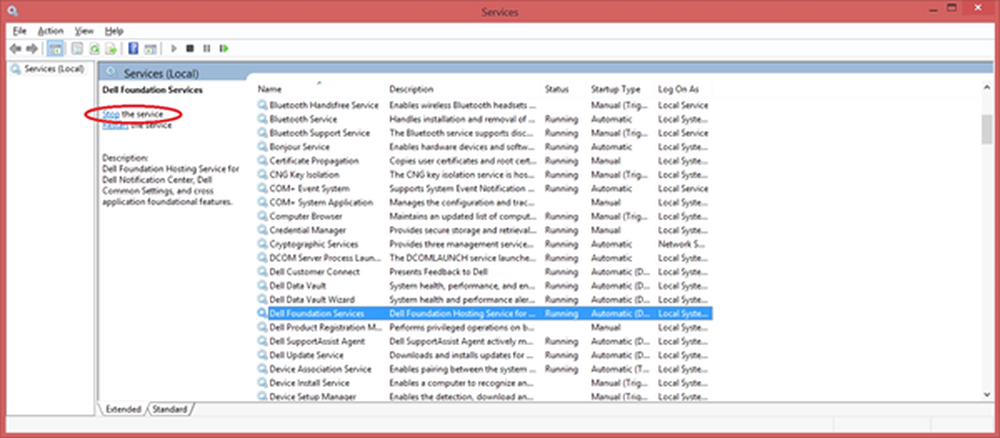Viewport: 1000px width, 438px height.
Task: Click the Services (Local) header in details pane
Action: click(161, 73)
